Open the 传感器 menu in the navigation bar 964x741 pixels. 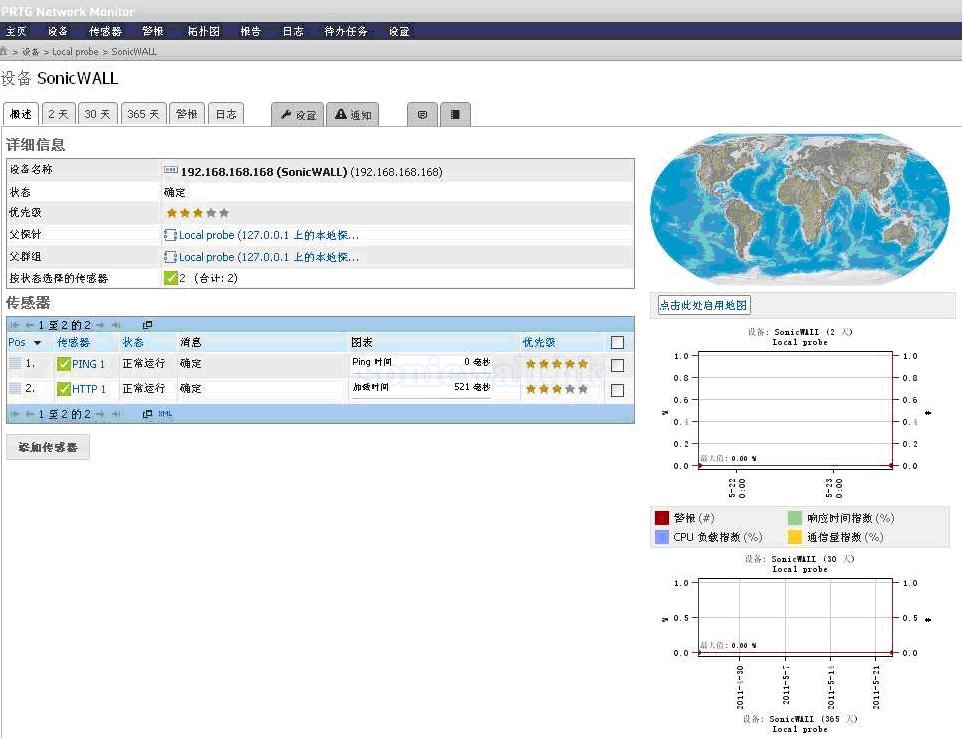click(106, 31)
